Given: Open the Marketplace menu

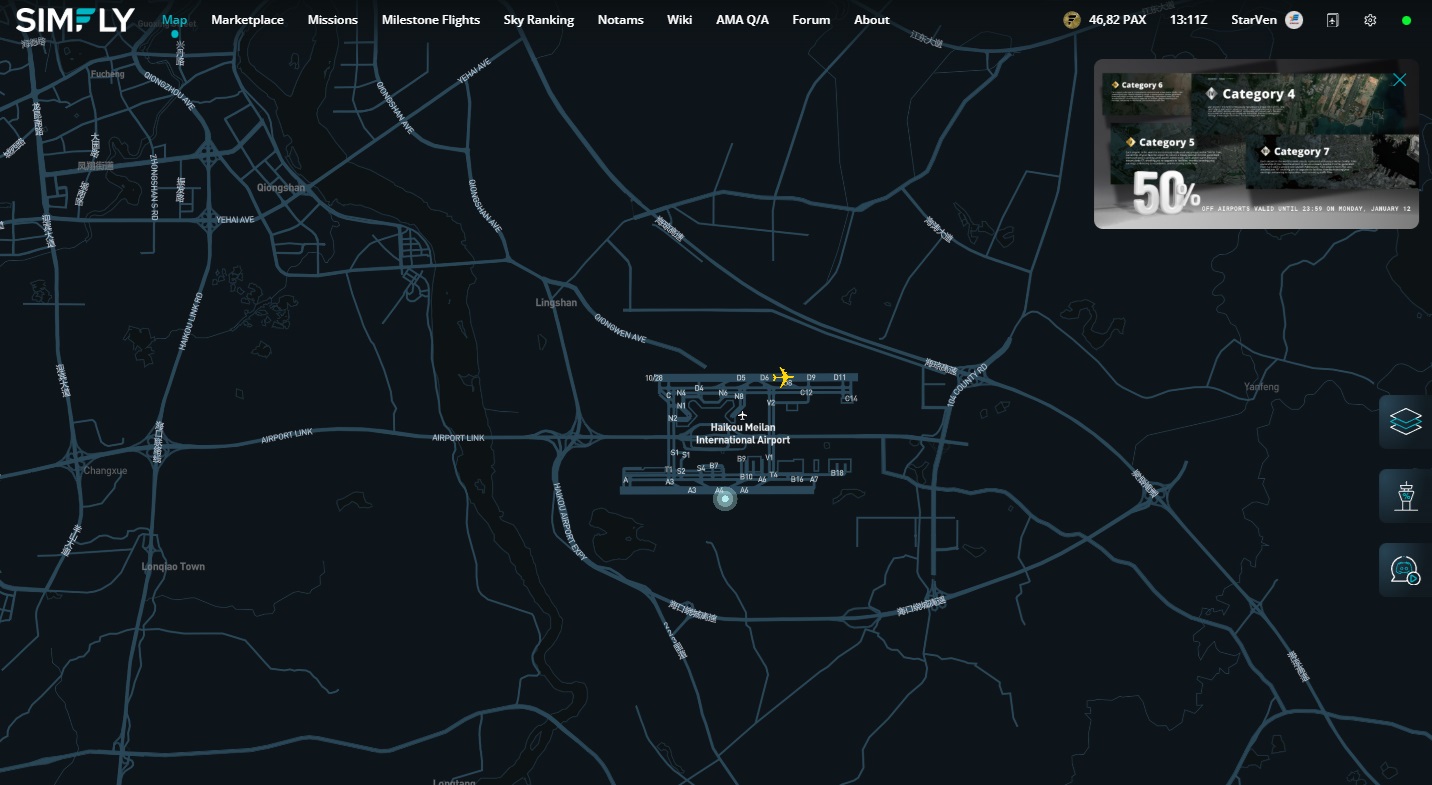Looking at the screenshot, I should [247, 20].
